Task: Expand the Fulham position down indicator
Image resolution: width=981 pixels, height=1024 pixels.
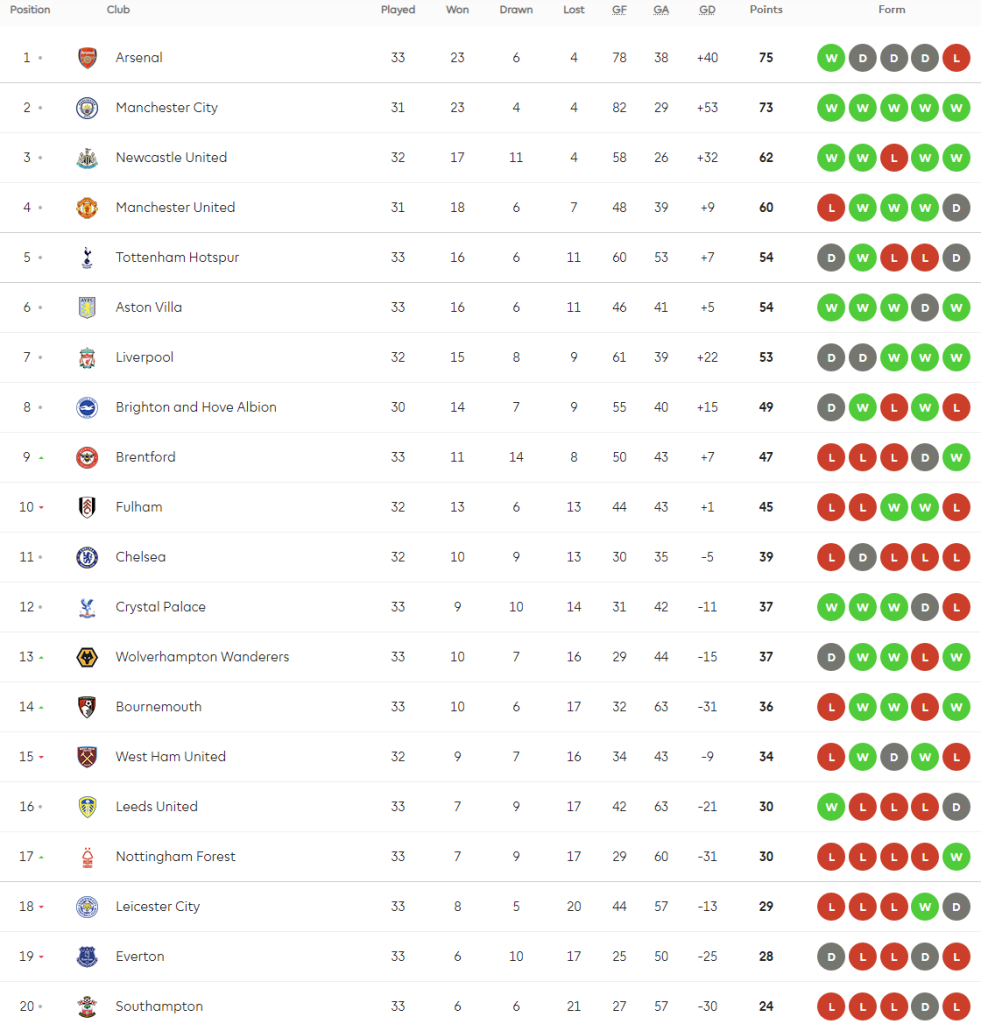Action: pyautogui.click(x=41, y=508)
